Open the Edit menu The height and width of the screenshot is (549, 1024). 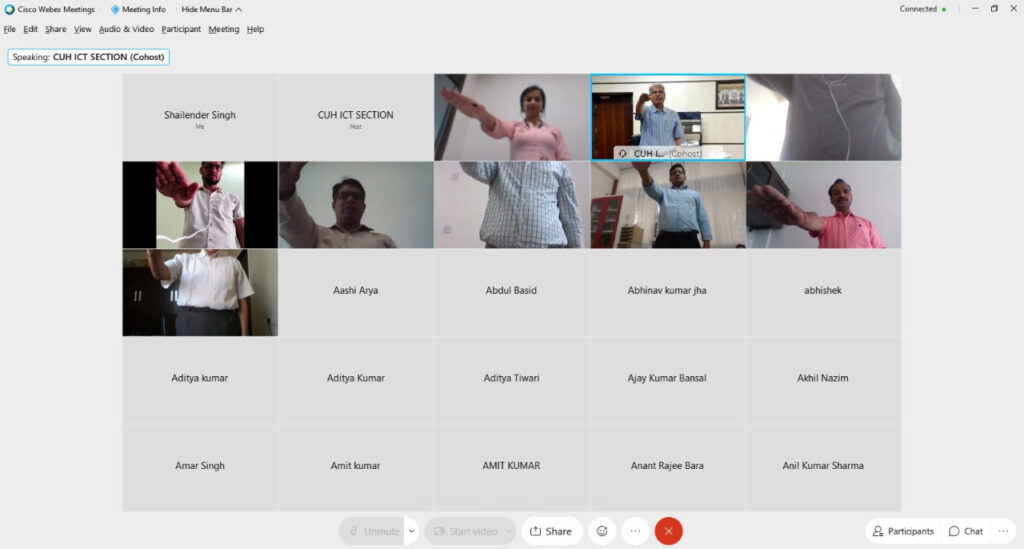[30, 29]
